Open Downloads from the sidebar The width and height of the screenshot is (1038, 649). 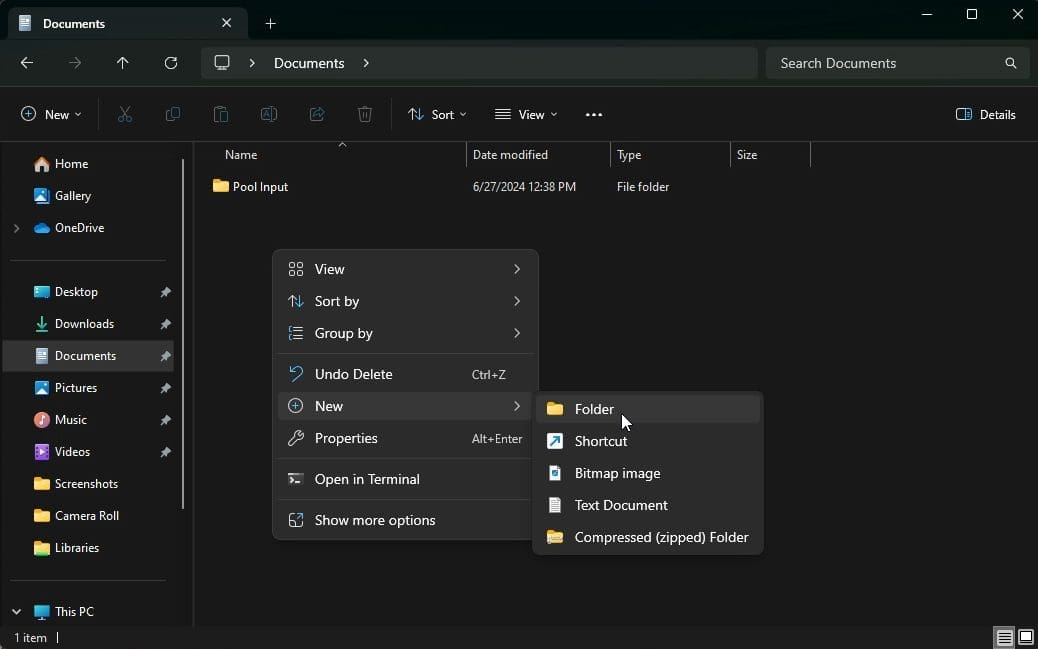click(x=85, y=323)
